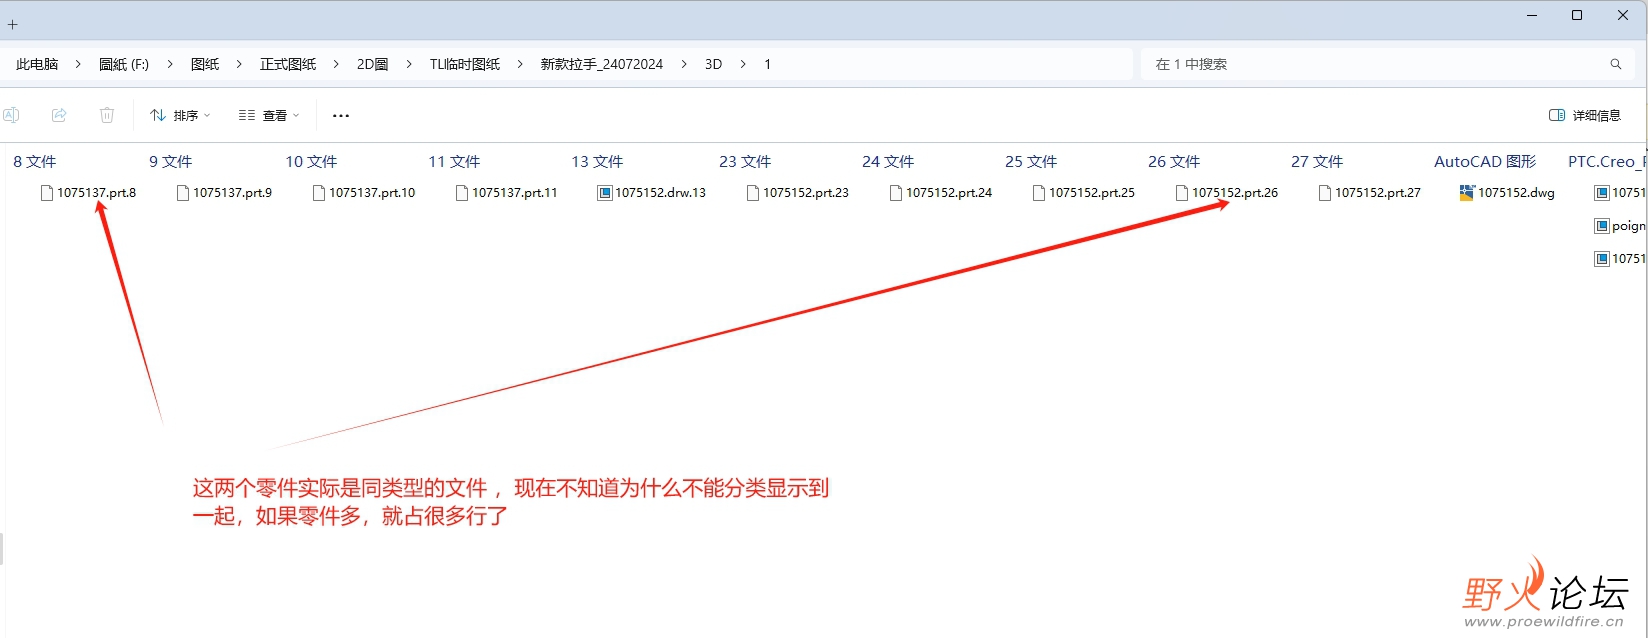Image resolution: width=1648 pixels, height=638 pixels.
Task: Select file 1075152.prt.27
Action: click(x=1370, y=193)
